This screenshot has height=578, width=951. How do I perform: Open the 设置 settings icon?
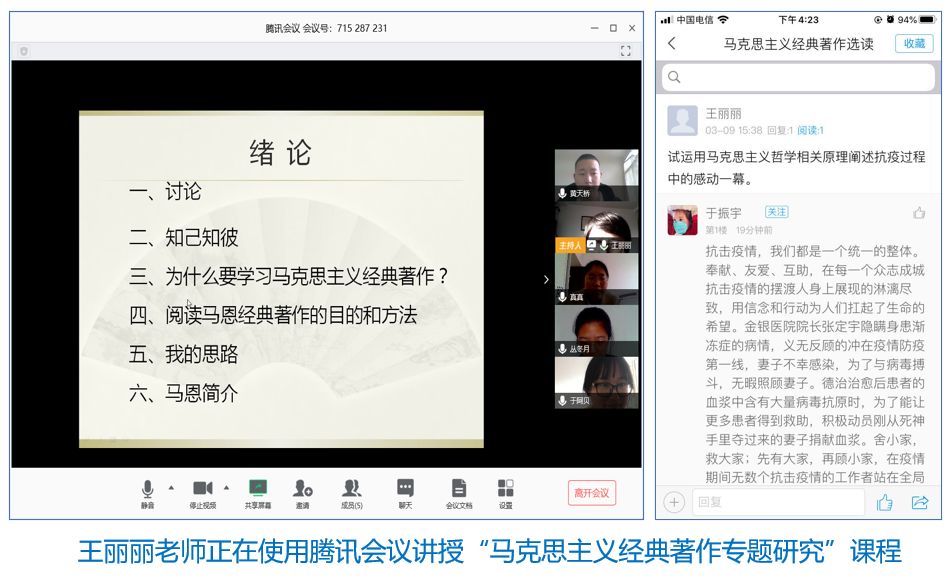pyautogui.click(x=506, y=489)
